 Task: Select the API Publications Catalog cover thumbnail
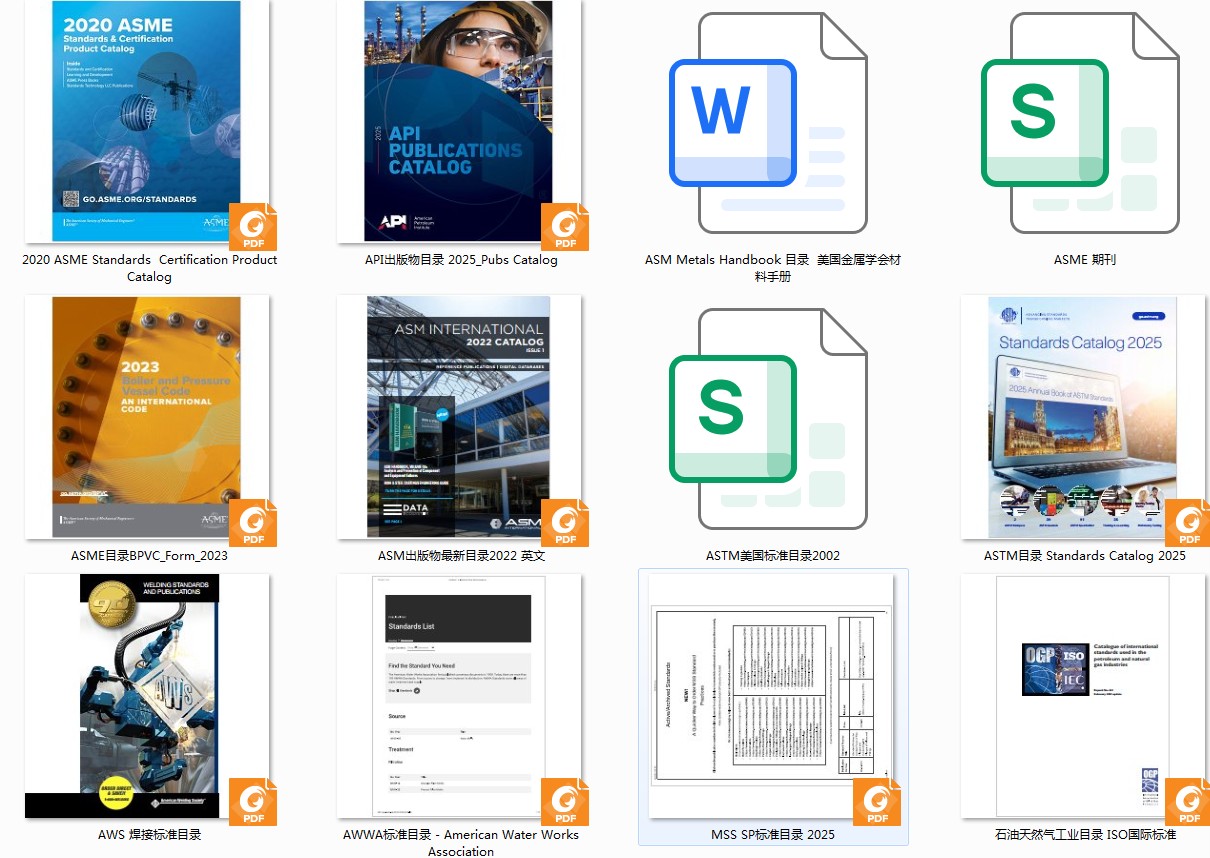click(458, 121)
